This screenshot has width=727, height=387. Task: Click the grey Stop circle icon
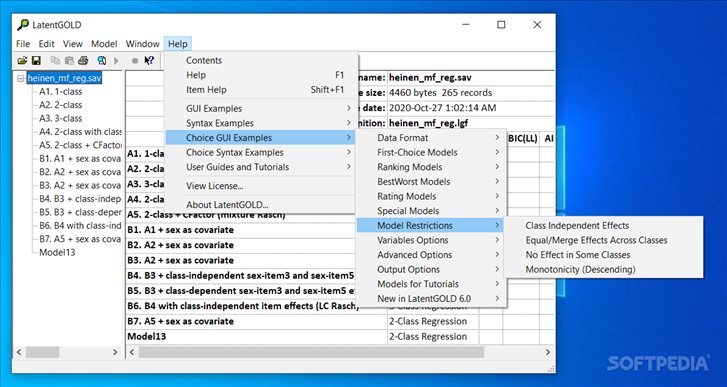tap(135, 61)
